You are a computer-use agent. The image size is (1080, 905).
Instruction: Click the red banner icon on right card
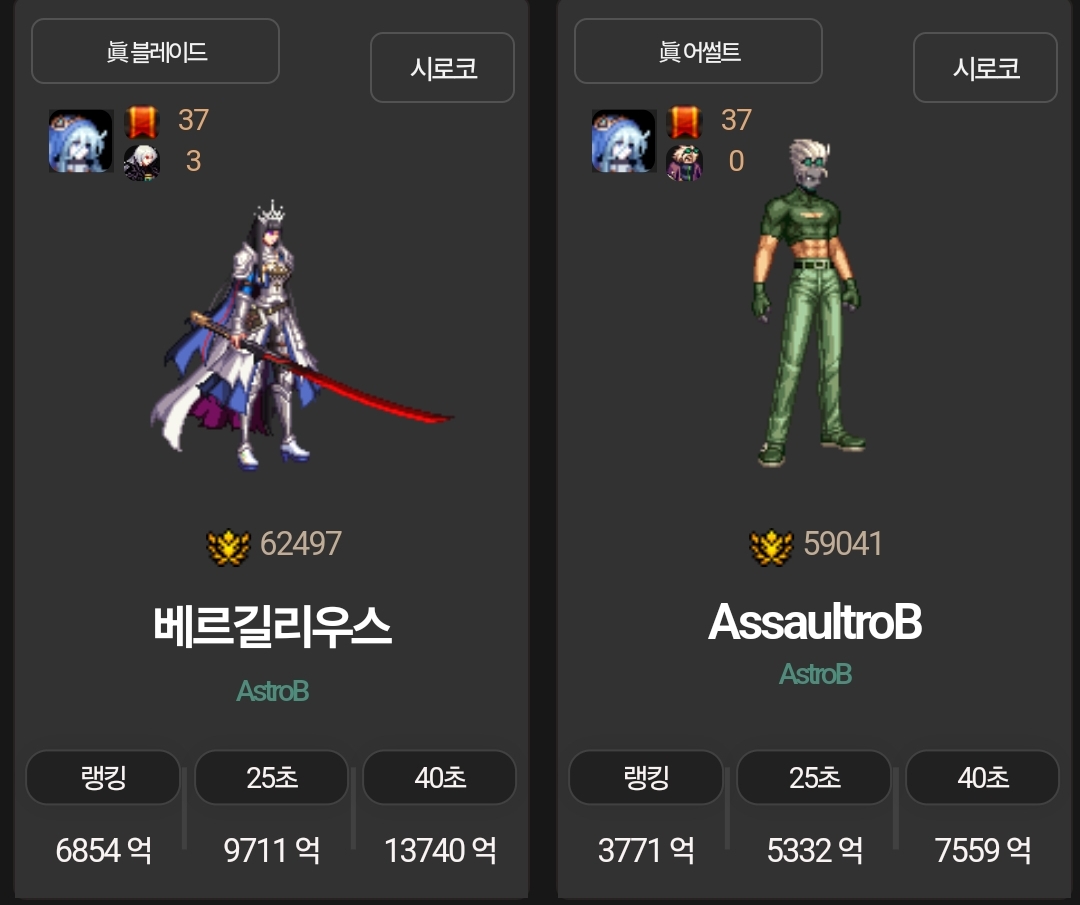[x=684, y=122]
